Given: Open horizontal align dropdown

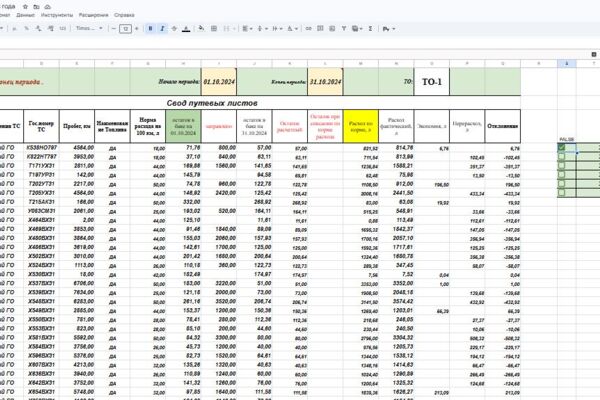Looking at the screenshot, I should coord(247,29).
